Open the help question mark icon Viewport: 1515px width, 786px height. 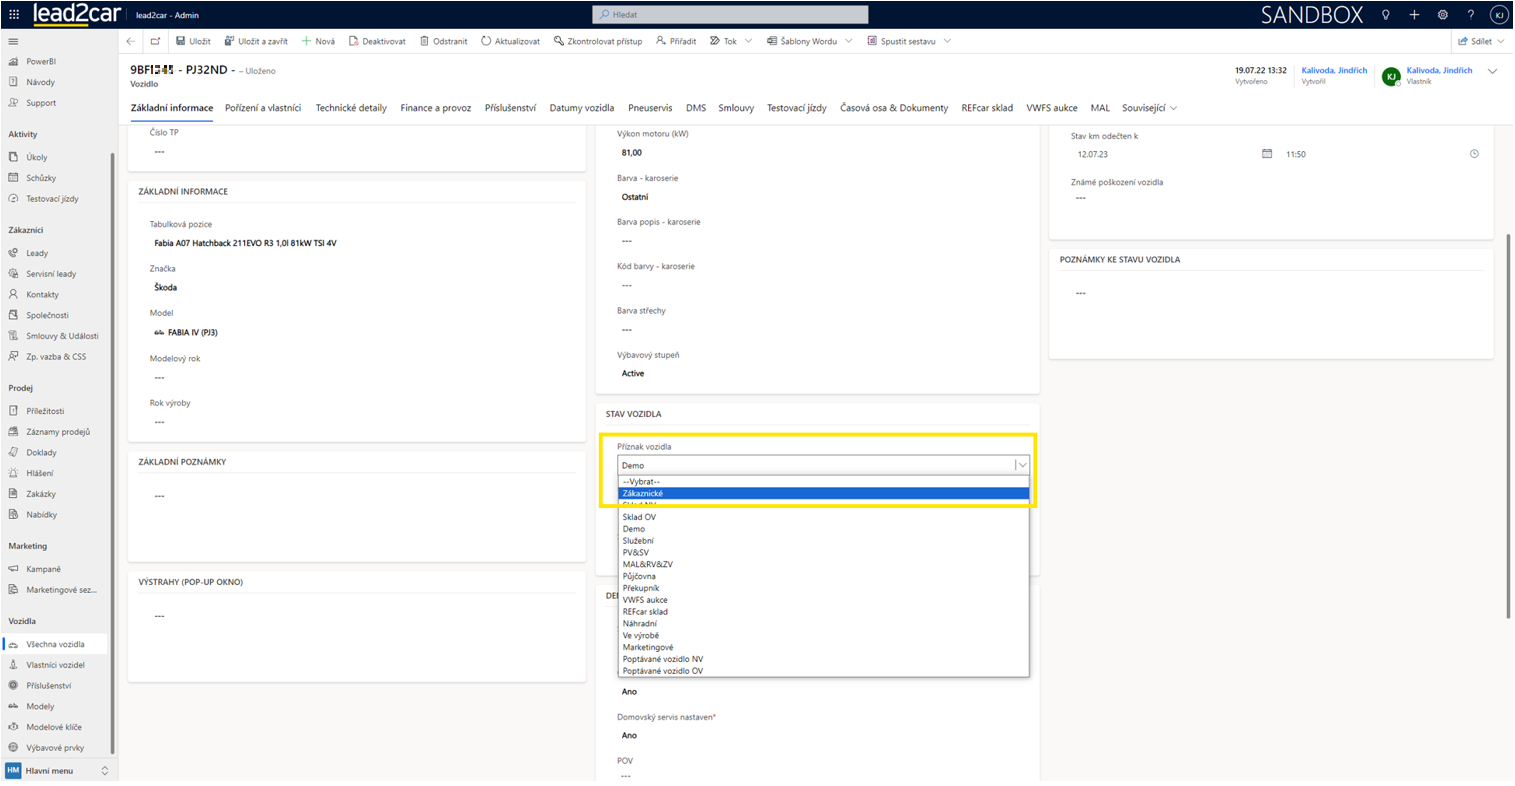pos(1470,15)
